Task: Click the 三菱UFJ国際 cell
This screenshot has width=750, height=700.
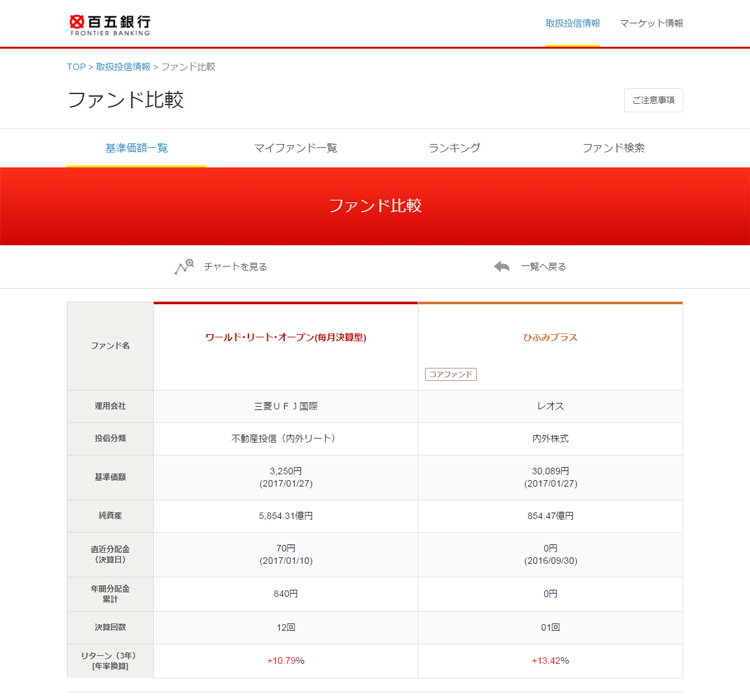Action: tap(286, 406)
